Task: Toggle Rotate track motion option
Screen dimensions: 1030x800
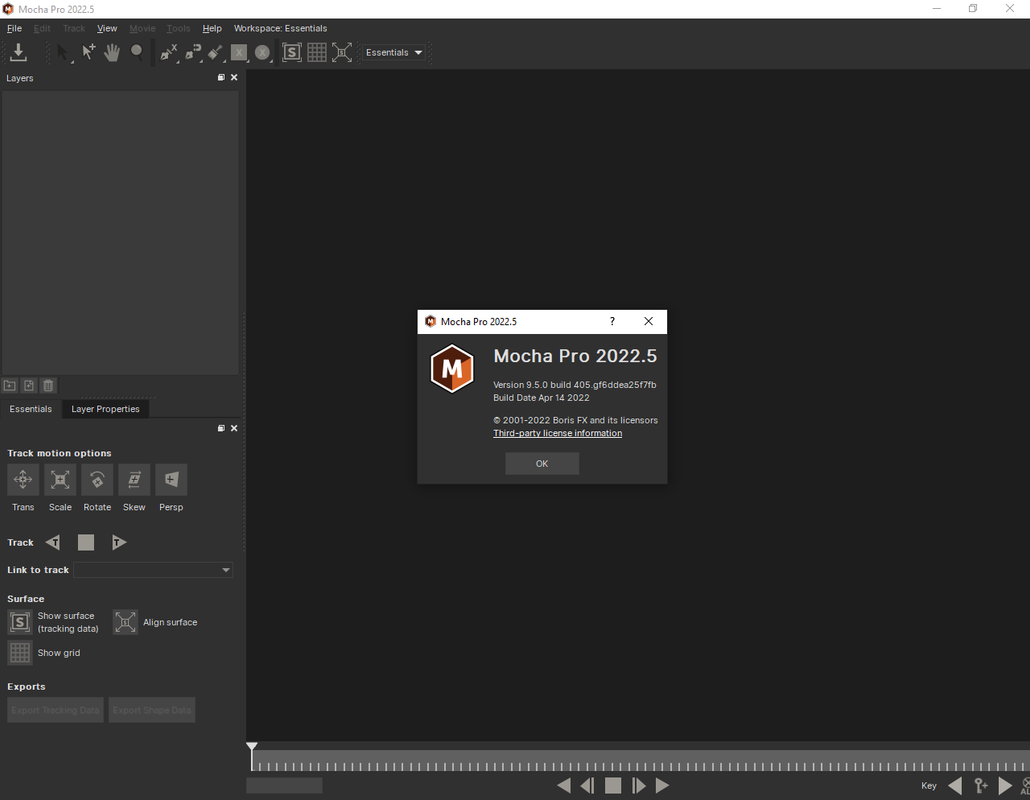Action: (97, 479)
